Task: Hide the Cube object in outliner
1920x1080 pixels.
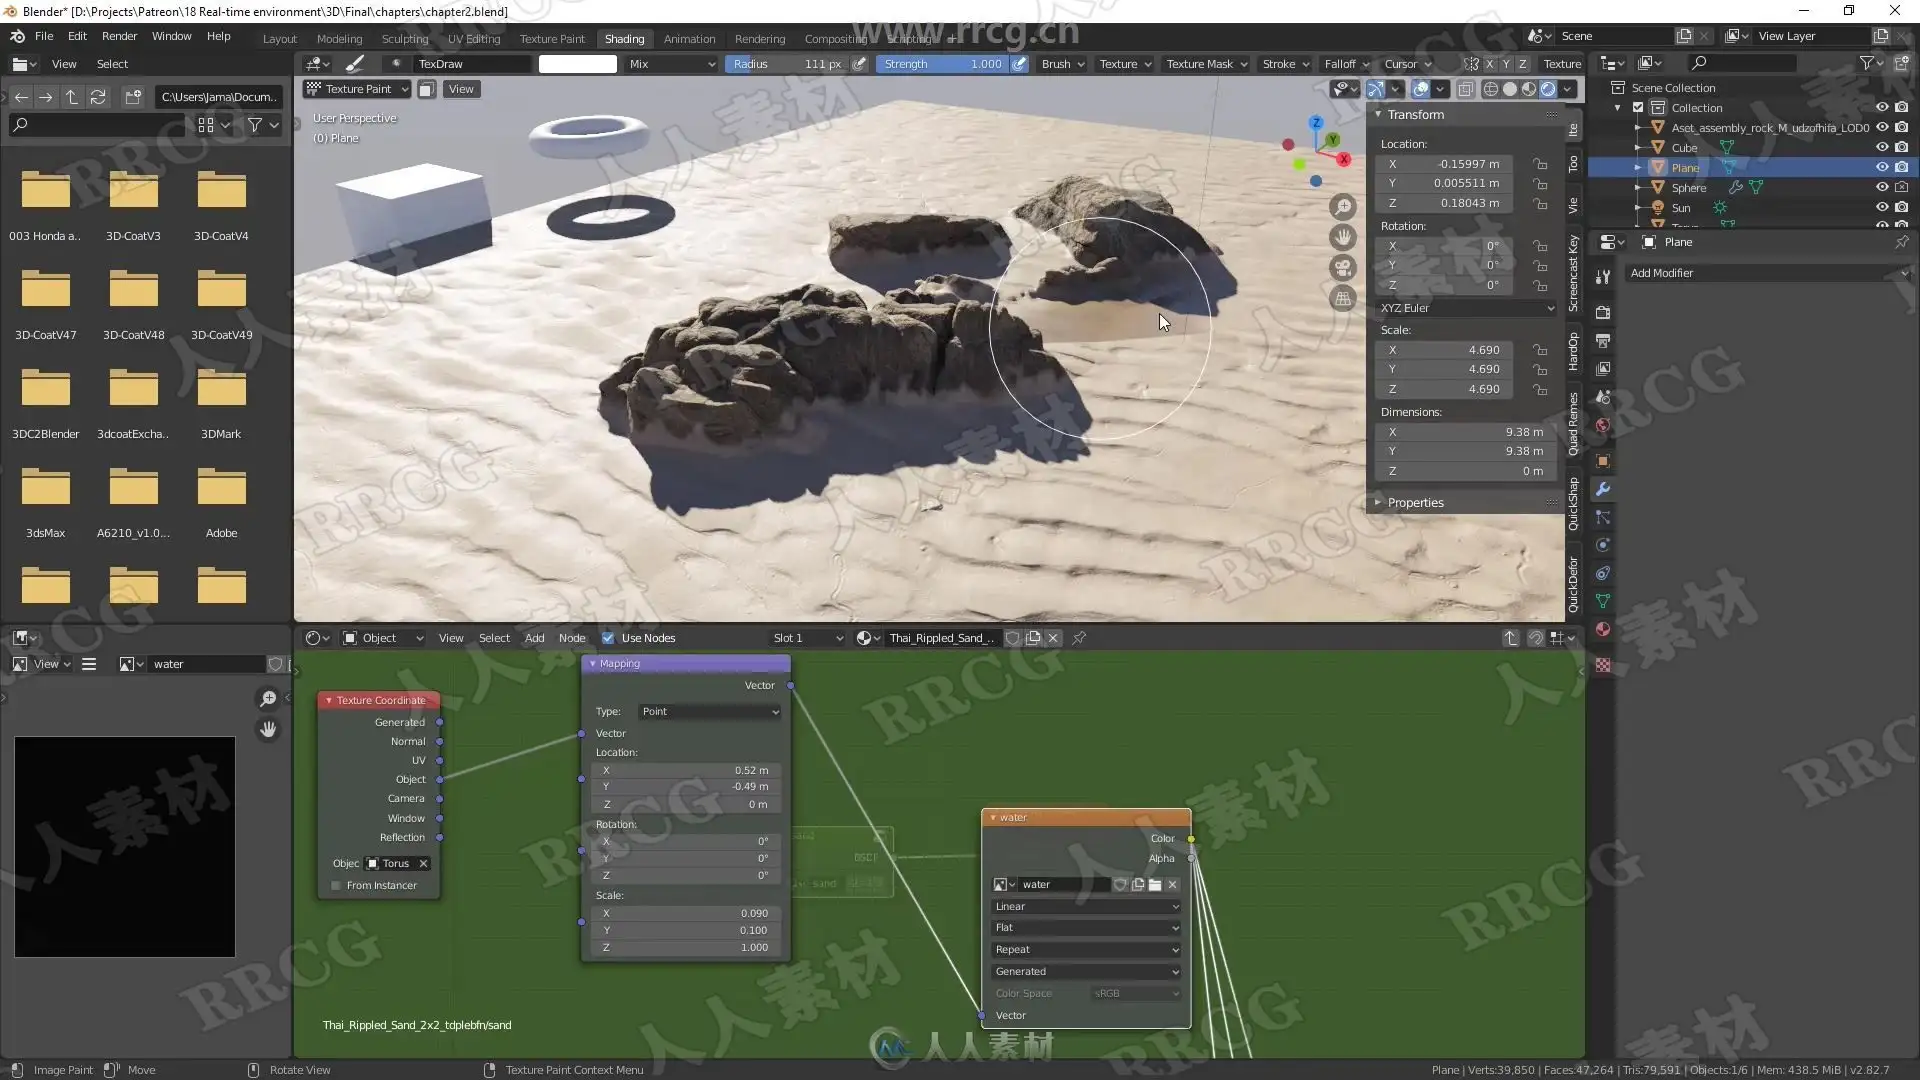Action: 1881,147
